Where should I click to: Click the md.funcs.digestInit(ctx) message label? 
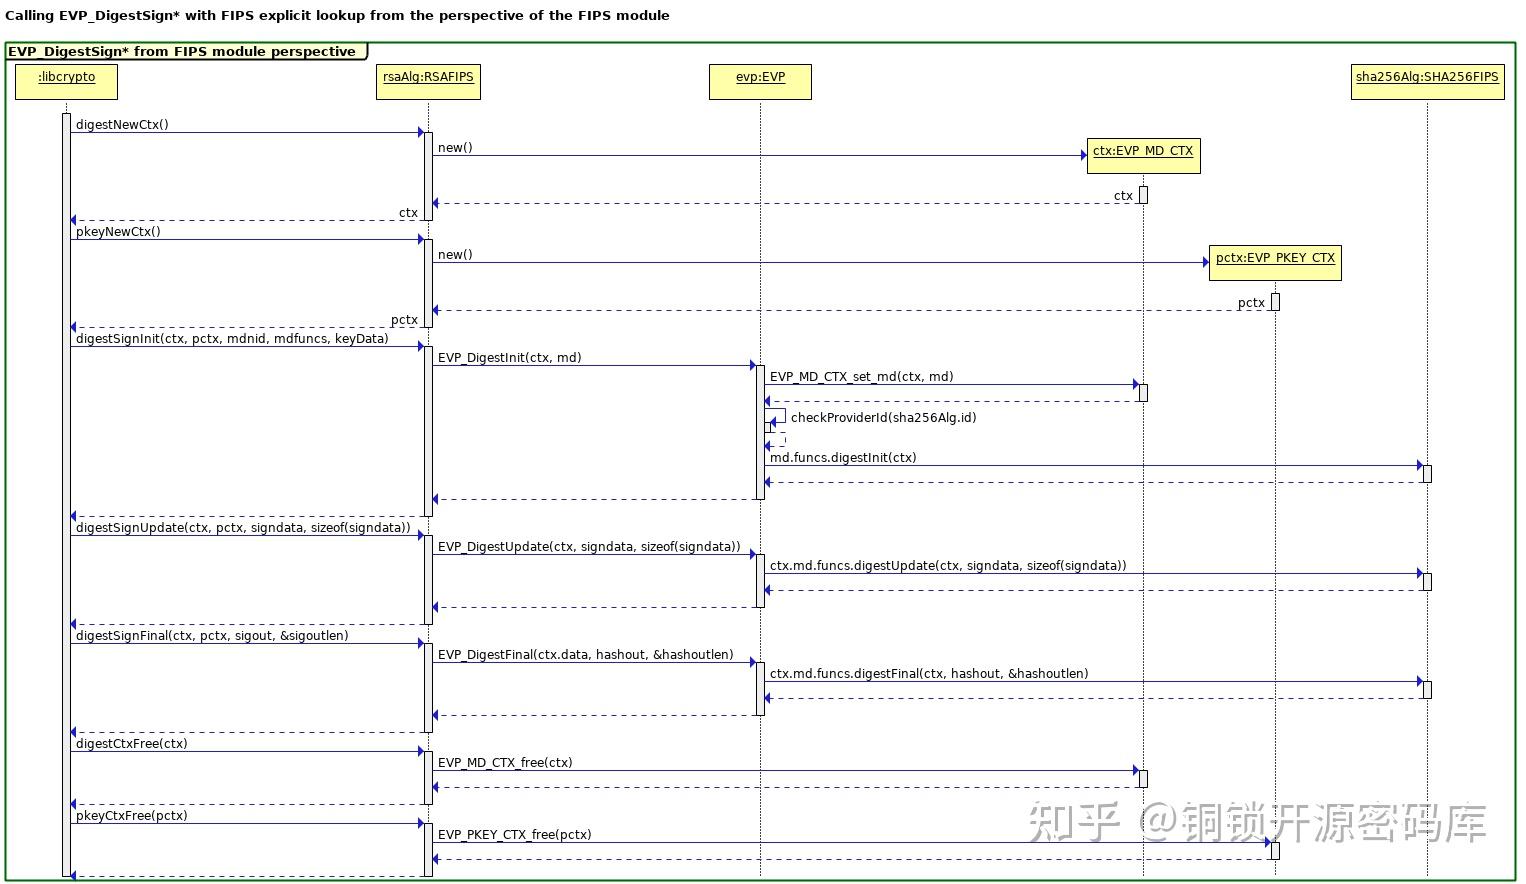(x=842, y=457)
